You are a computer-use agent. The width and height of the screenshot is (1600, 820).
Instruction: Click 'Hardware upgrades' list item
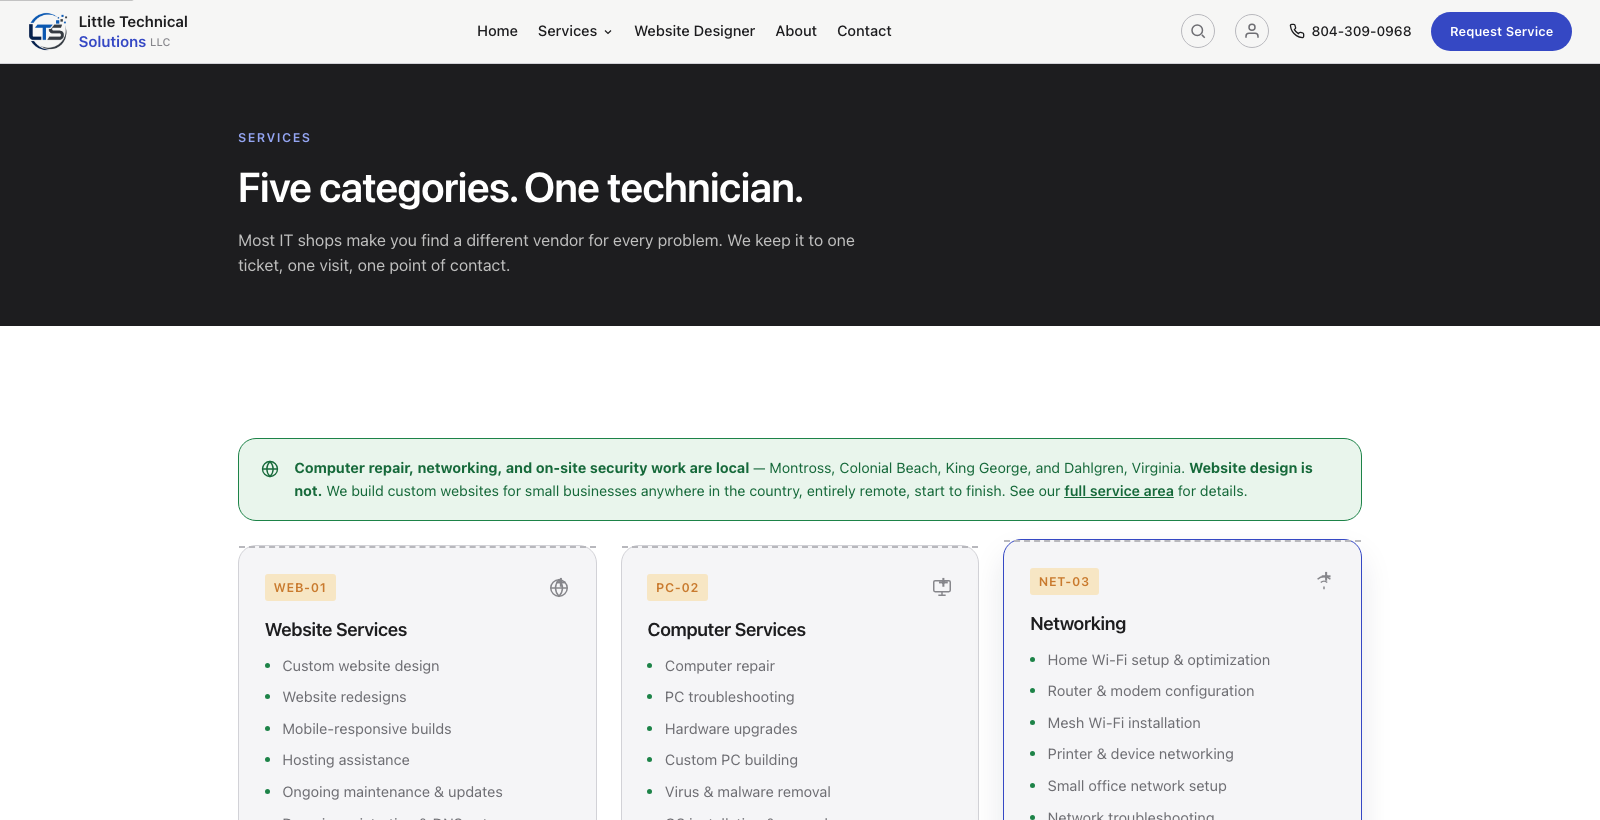pyautogui.click(x=731, y=729)
